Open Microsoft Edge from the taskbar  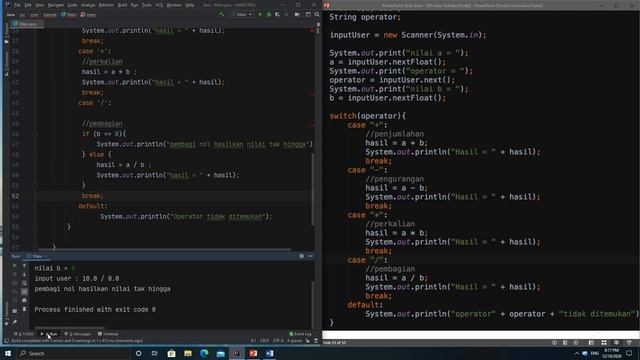[x=204, y=353]
